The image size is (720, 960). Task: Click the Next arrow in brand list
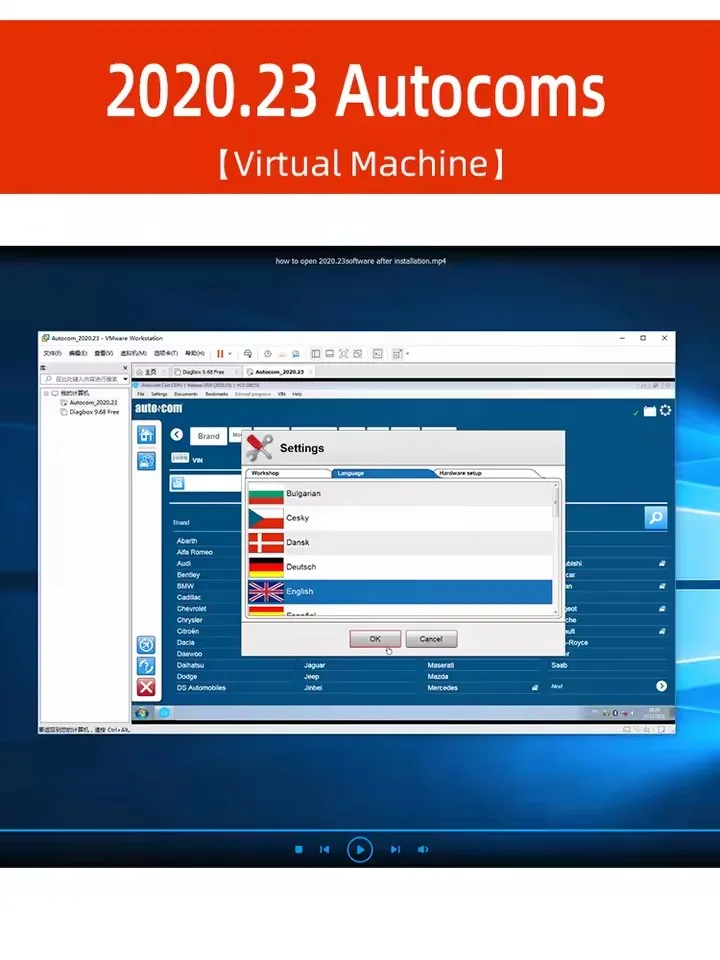point(661,686)
